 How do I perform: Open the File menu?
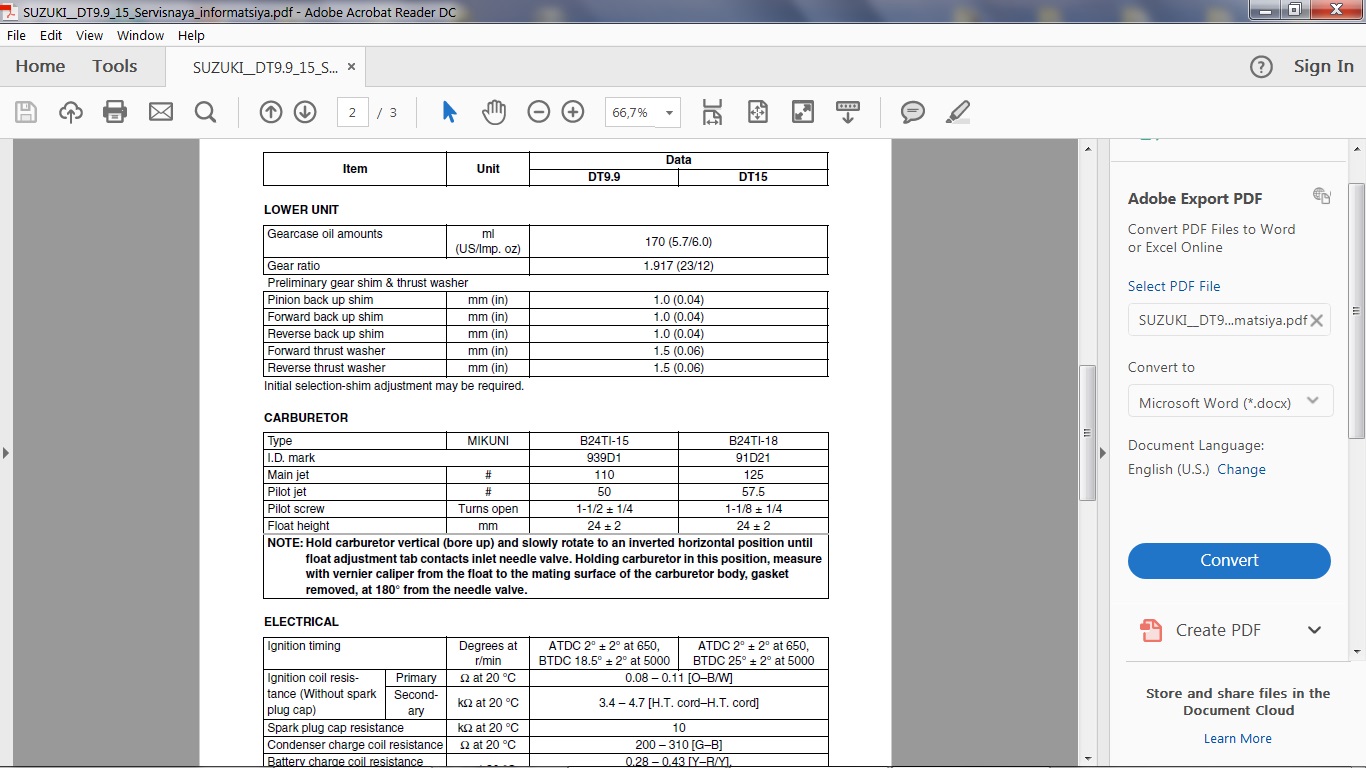16,35
